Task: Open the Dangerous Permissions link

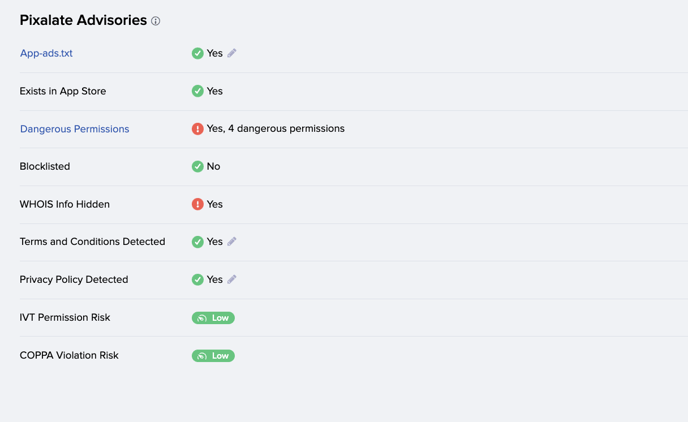Action: pos(75,129)
